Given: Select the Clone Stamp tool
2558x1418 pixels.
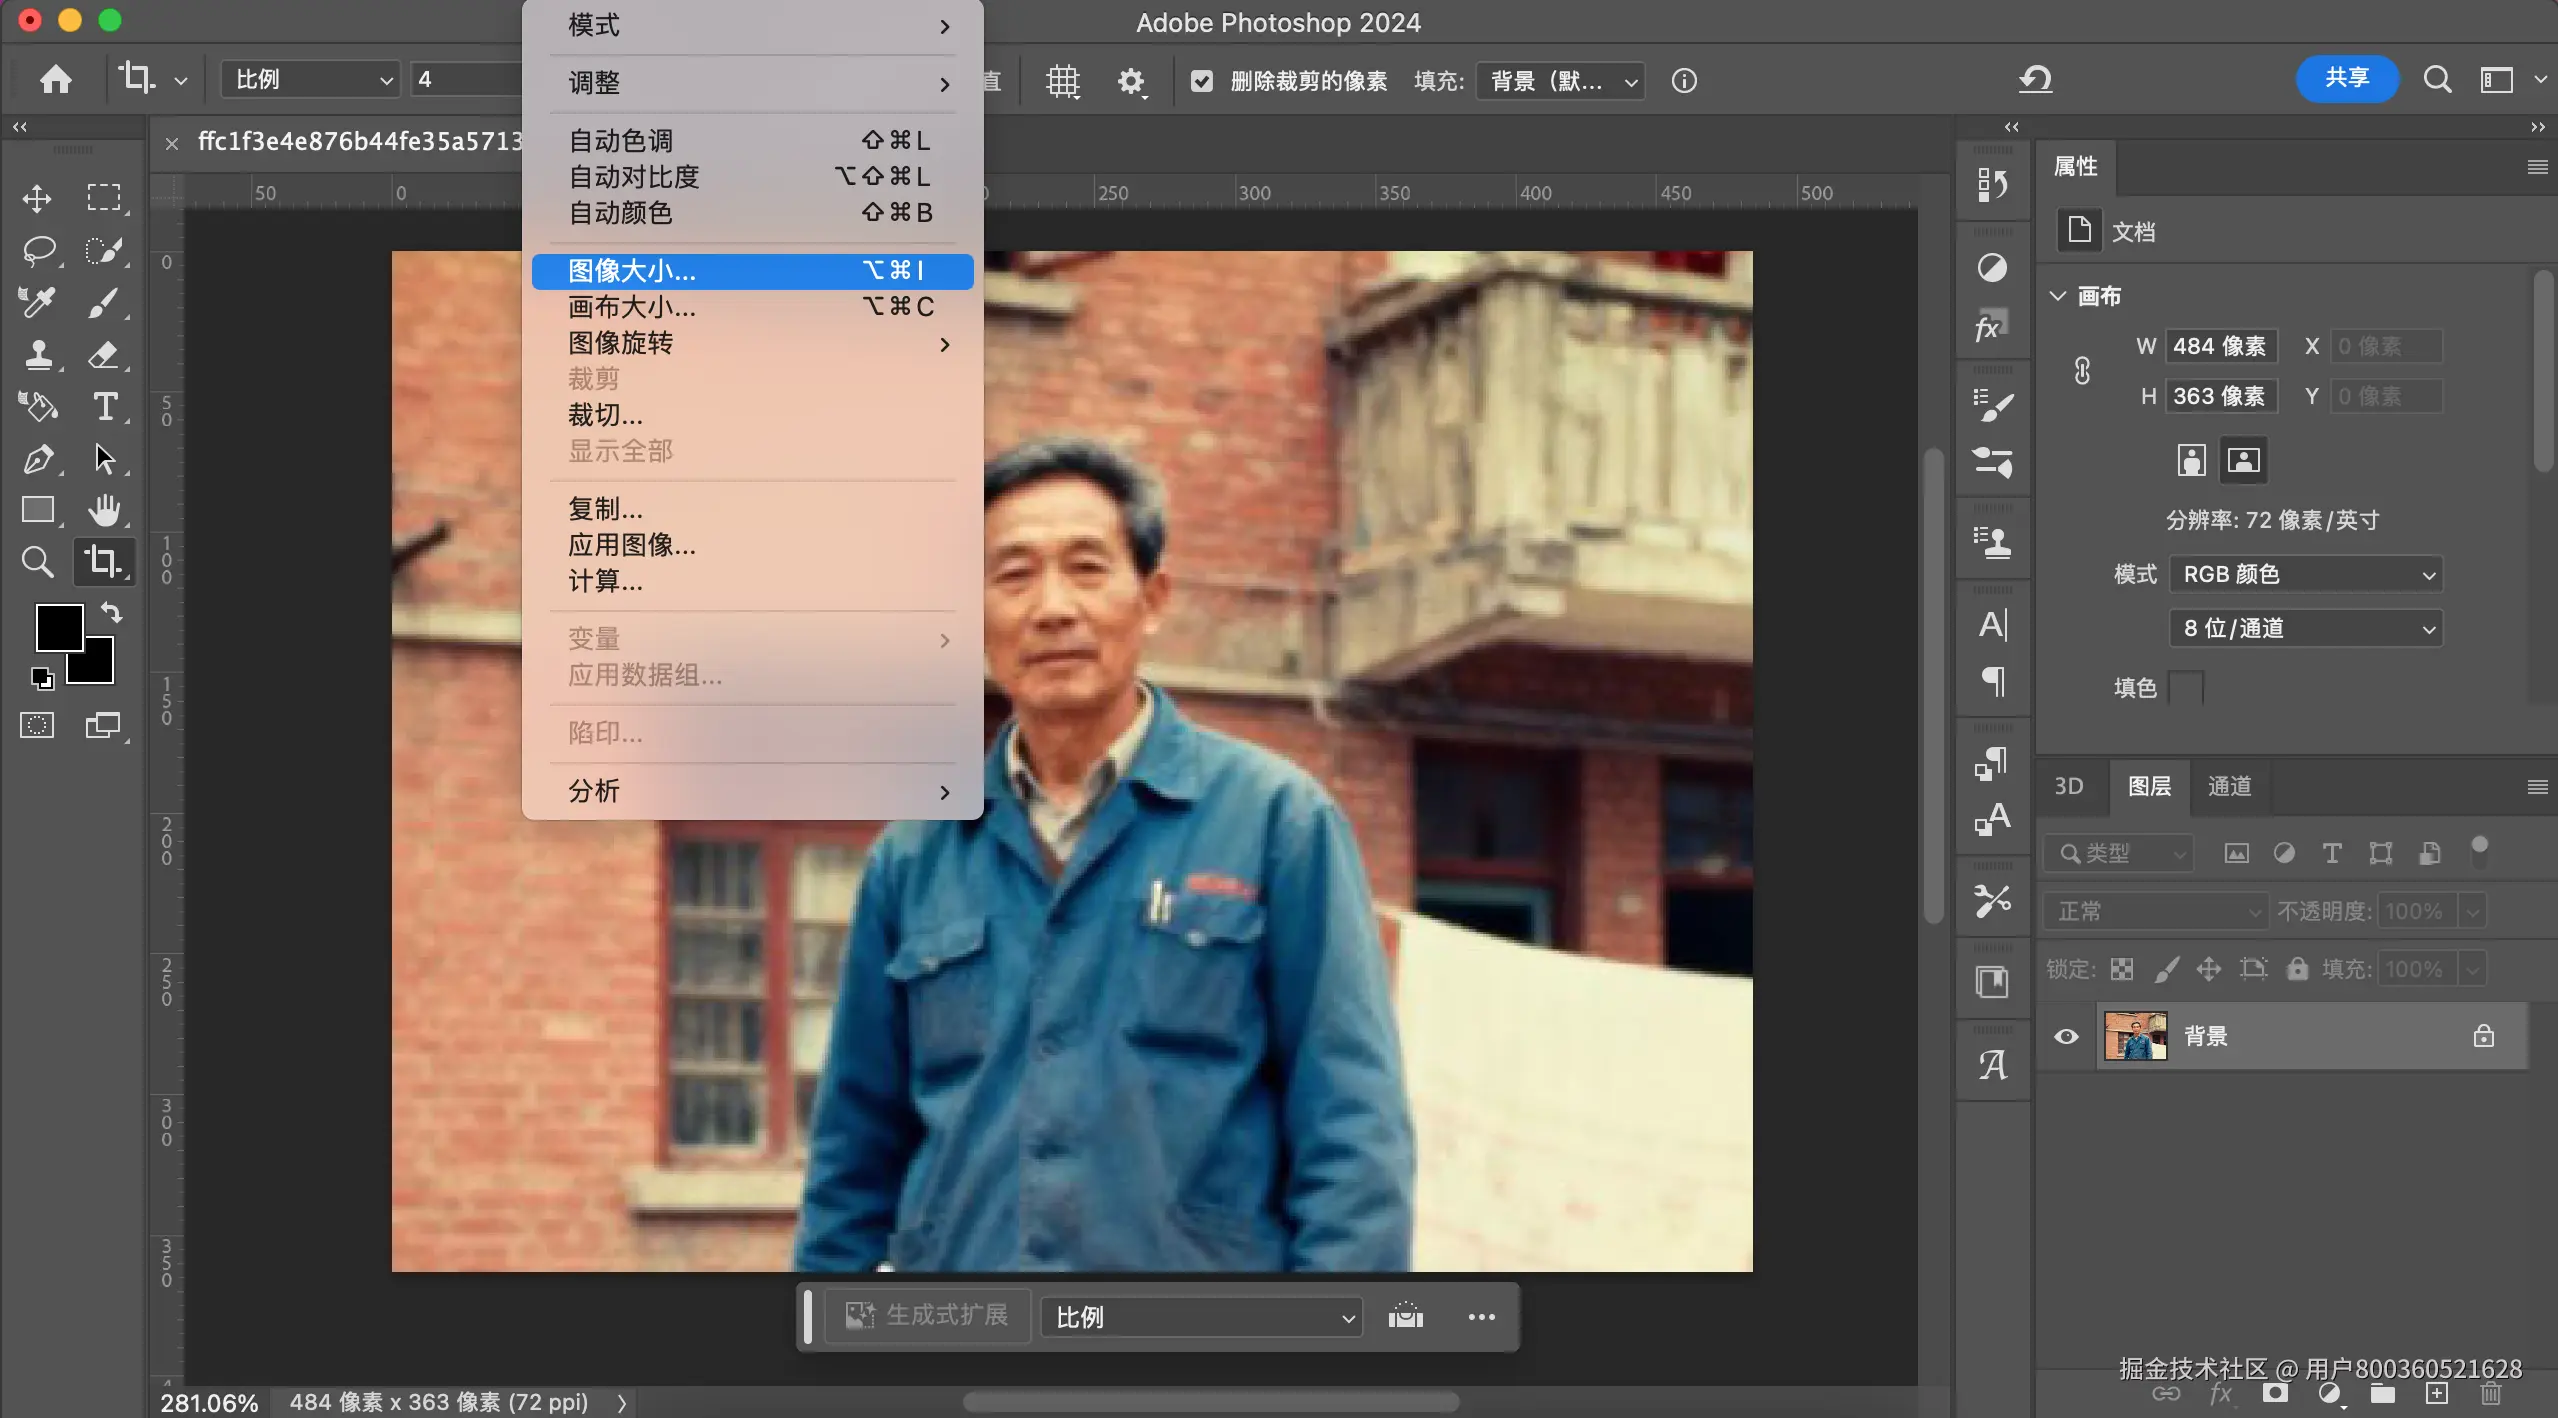Looking at the screenshot, I should (38, 354).
